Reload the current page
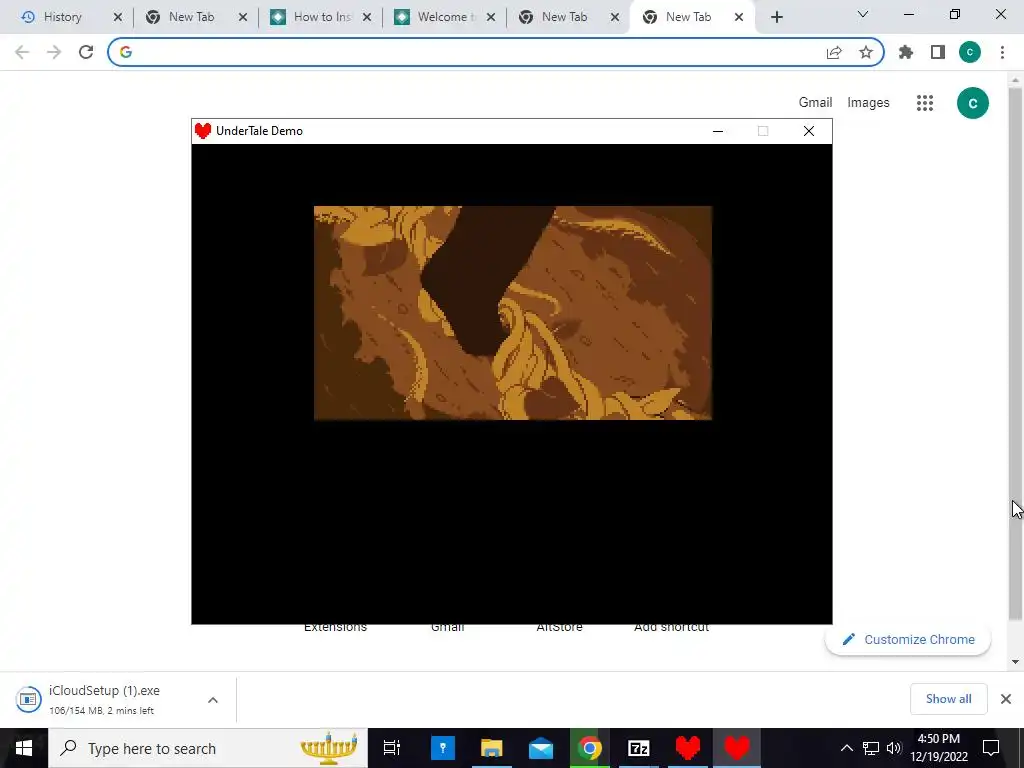1024x768 pixels. click(x=86, y=52)
